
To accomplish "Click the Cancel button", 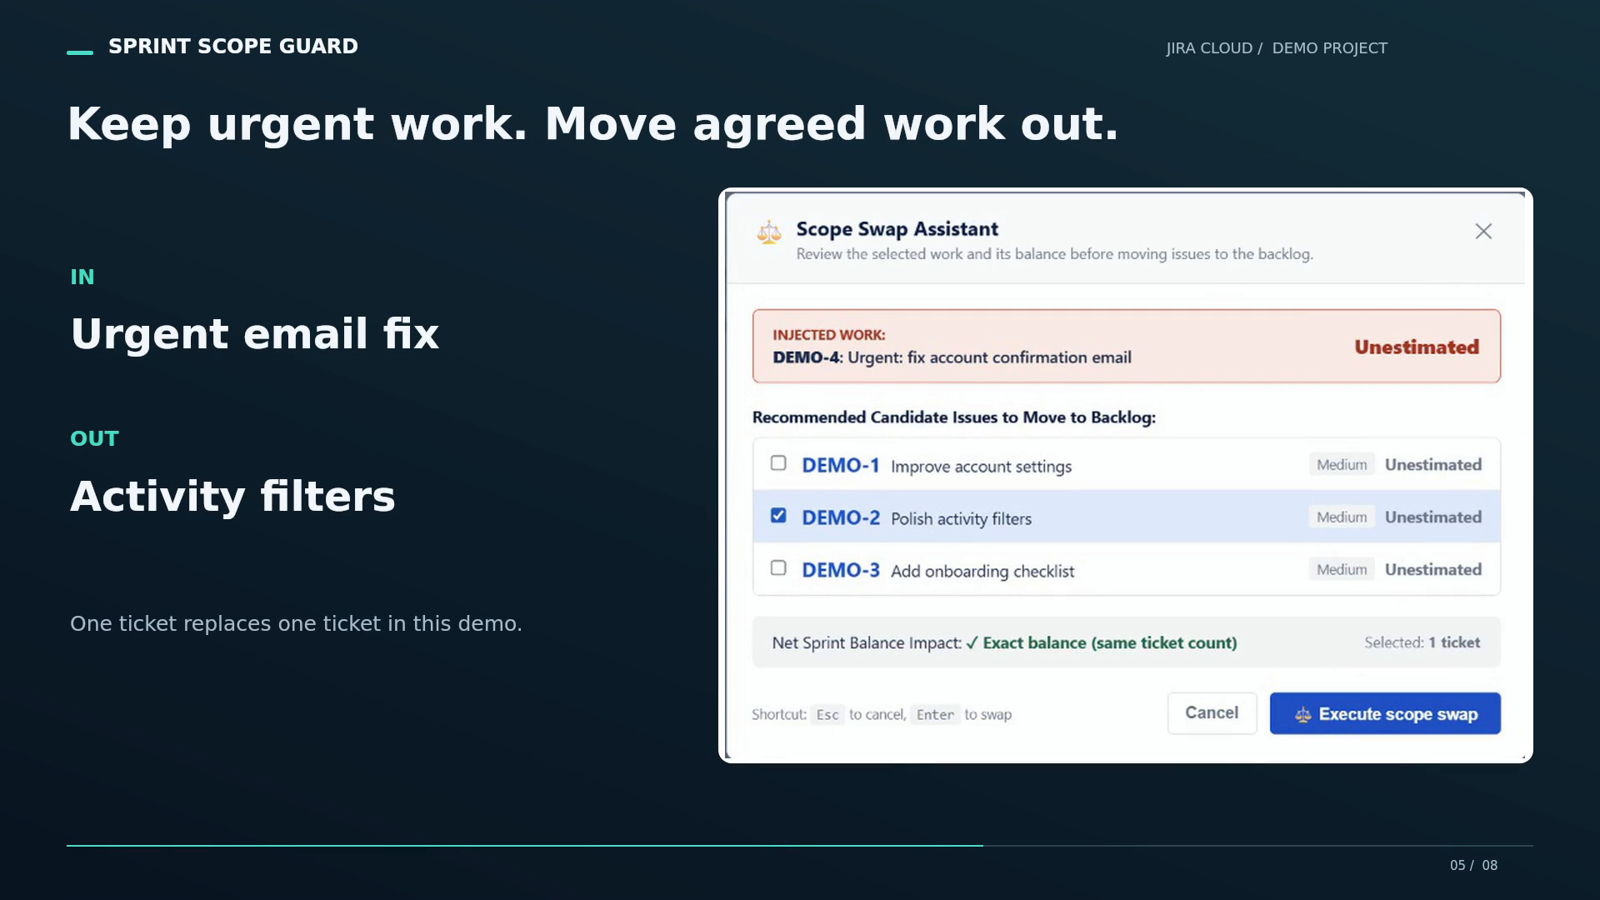I will 1212,713.
